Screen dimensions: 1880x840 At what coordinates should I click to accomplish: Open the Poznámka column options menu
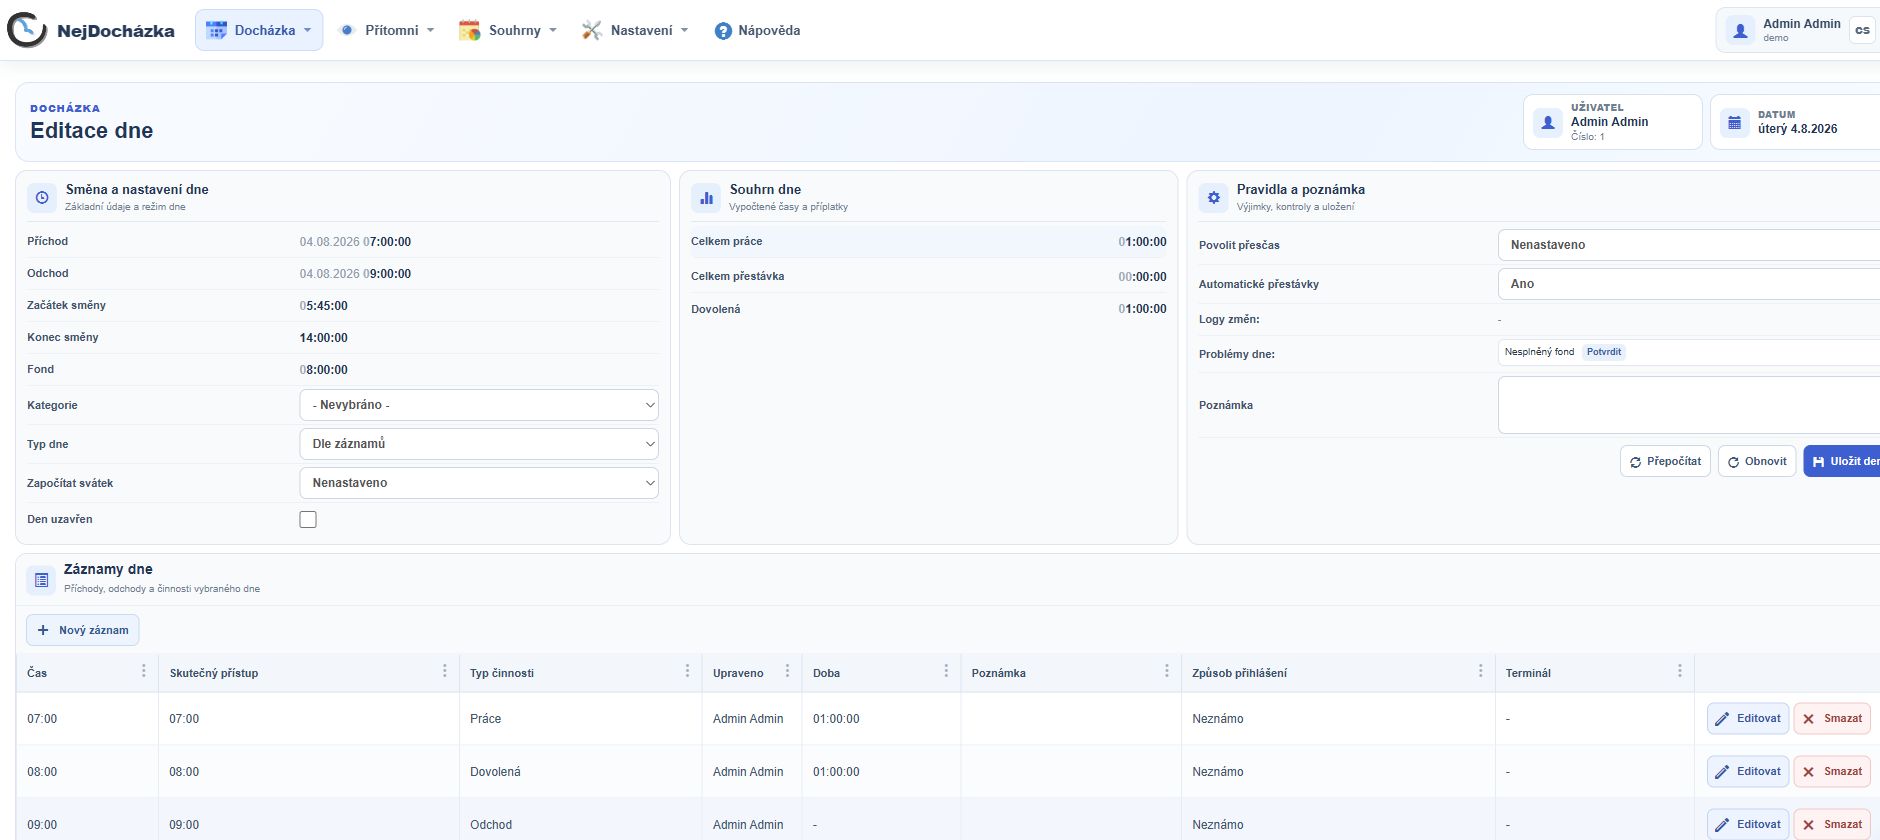(1166, 671)
